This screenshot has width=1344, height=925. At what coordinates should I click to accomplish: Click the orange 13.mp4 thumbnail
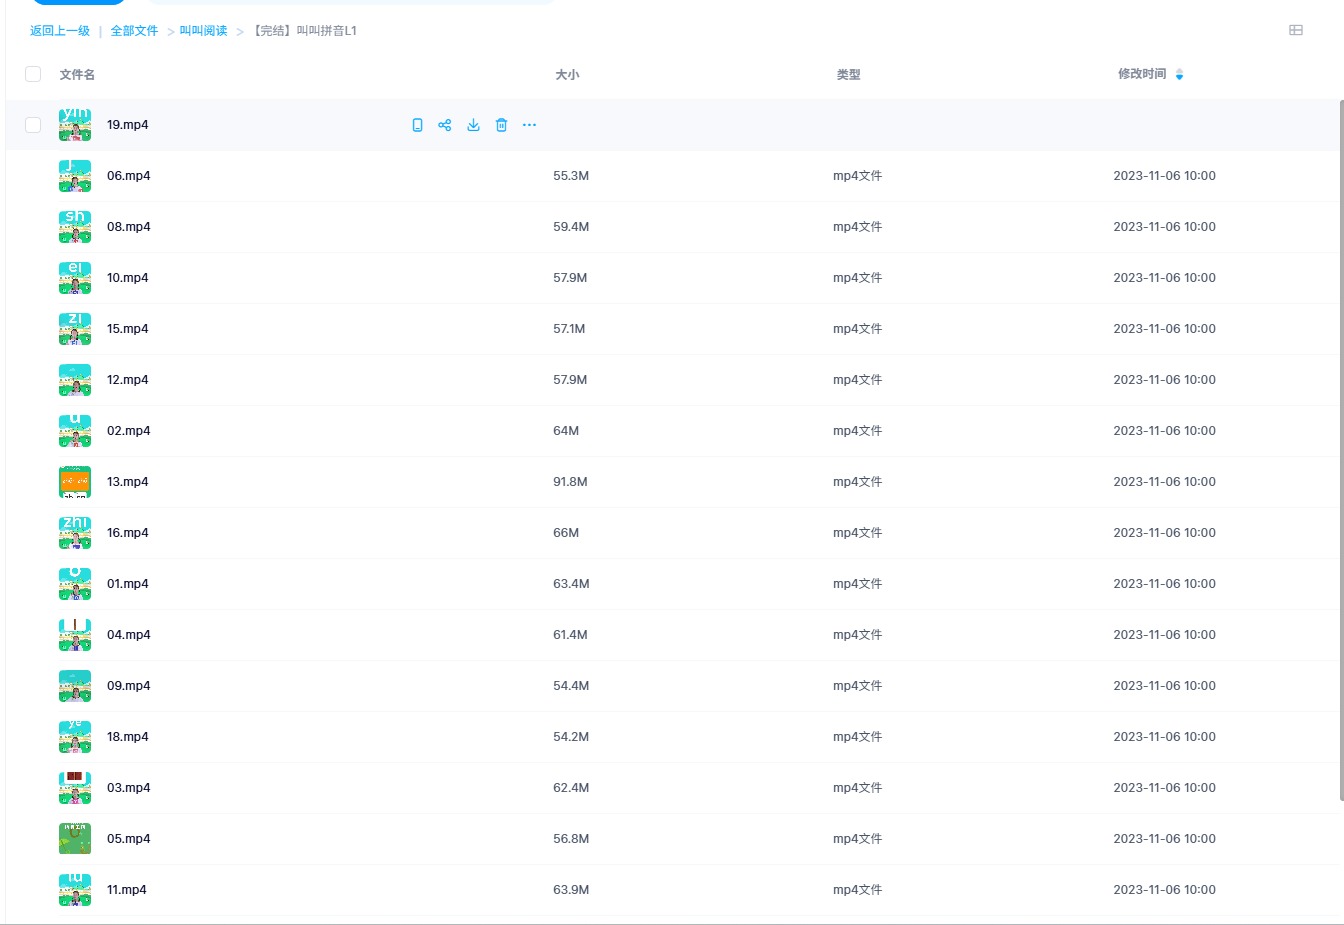[x=75, y=482]
